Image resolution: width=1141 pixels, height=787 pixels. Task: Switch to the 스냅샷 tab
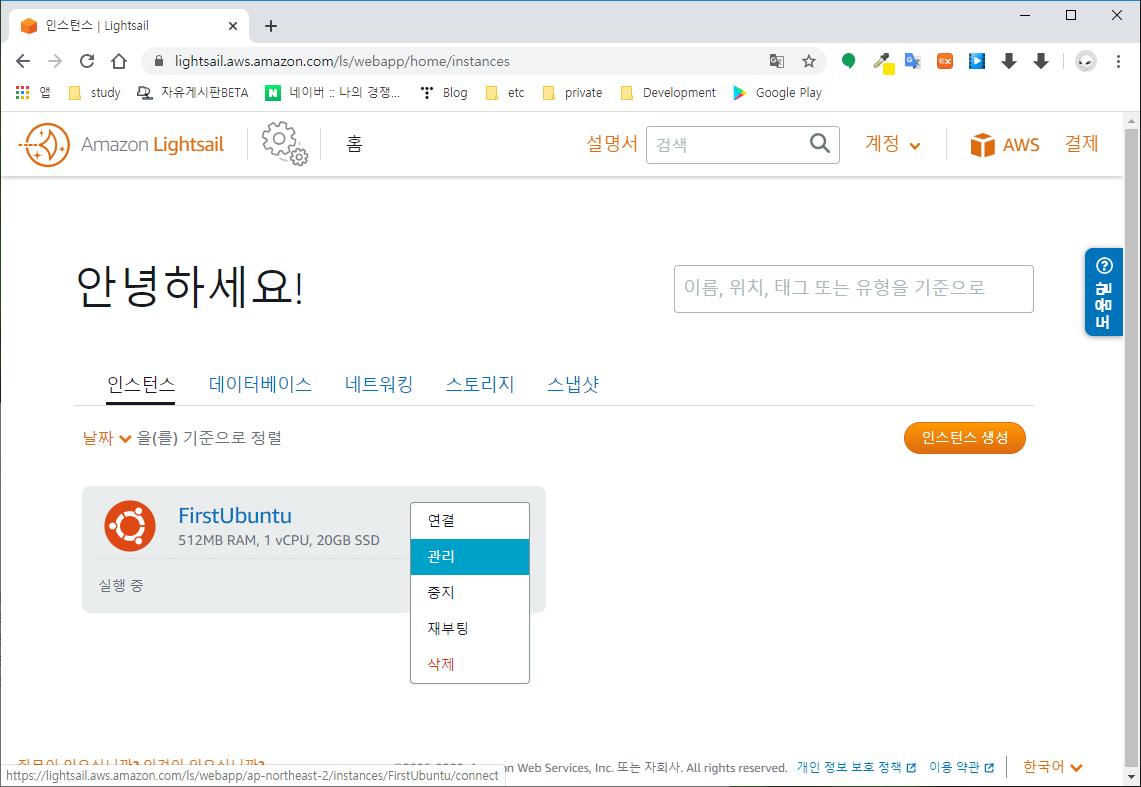click(573, 384)
